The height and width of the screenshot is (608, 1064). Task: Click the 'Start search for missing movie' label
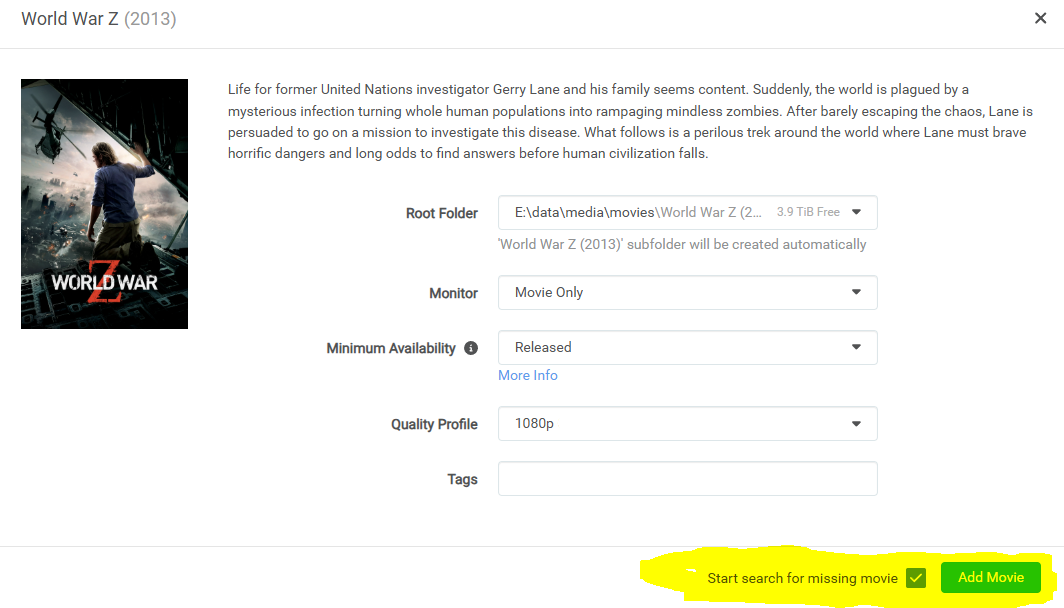[802, 578]
